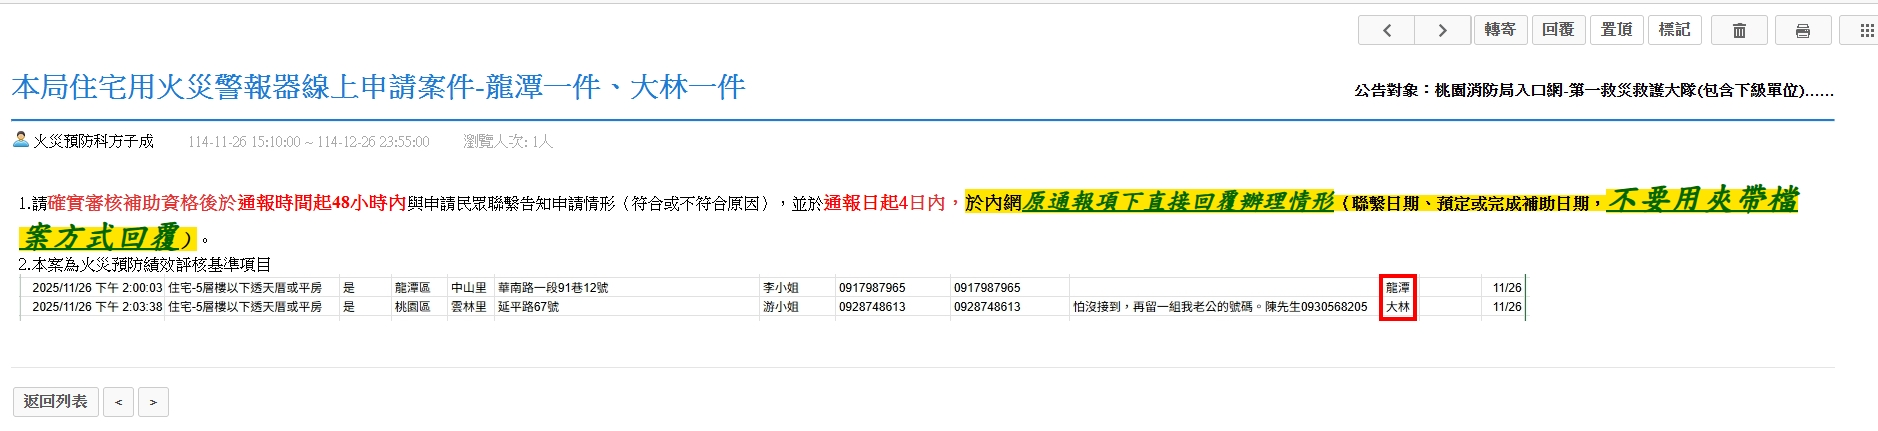Click the bottom next ">" pager button
The height and width of the screenshot is (431, 1878).
[153, 402]
